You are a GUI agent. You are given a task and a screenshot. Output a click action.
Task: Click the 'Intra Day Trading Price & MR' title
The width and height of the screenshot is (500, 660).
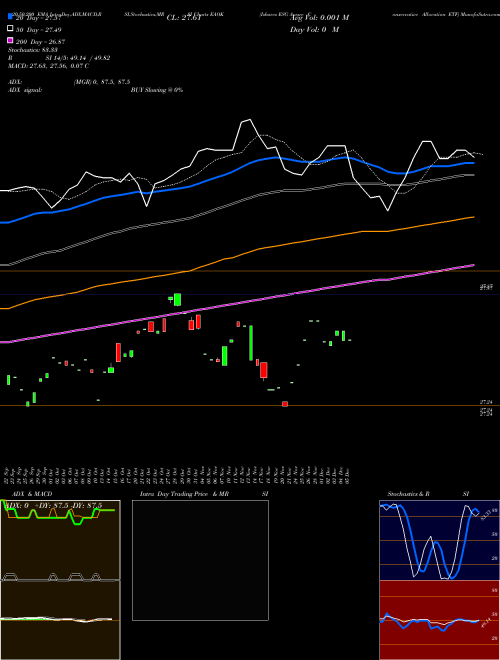point(184,494)
